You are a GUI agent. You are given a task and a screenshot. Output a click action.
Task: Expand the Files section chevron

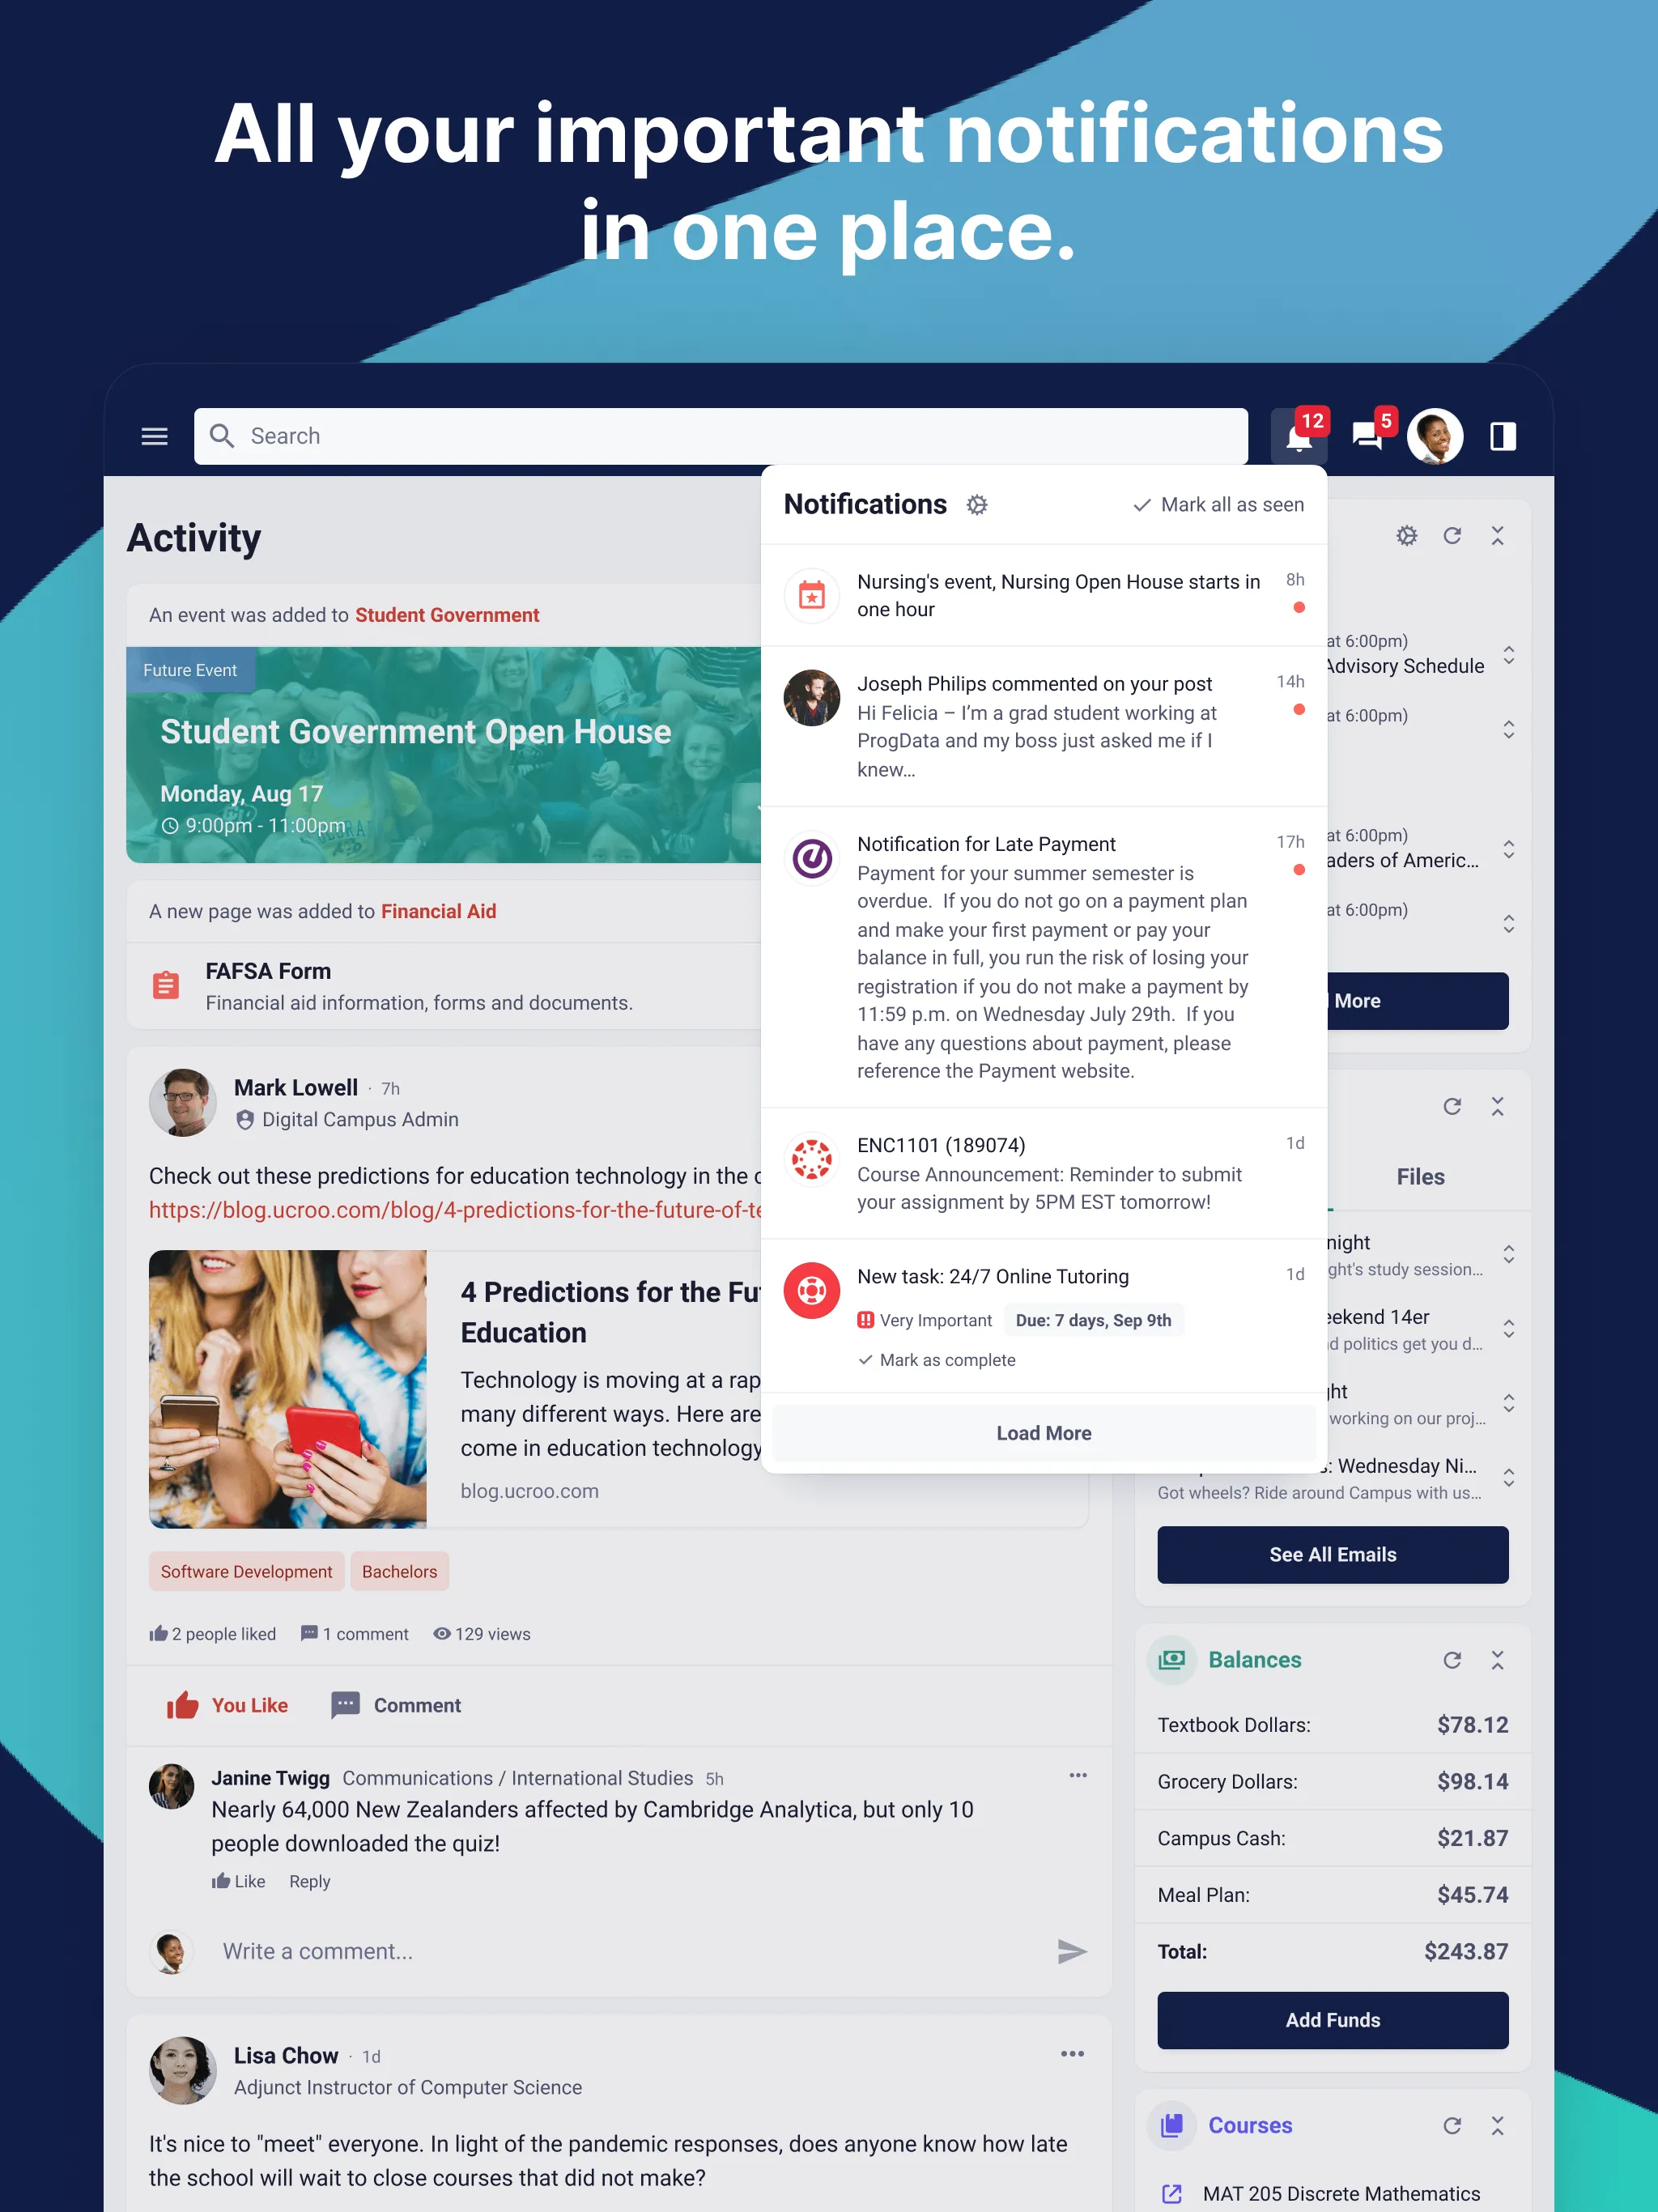pyautogui.click(x=1496, y=1106)
